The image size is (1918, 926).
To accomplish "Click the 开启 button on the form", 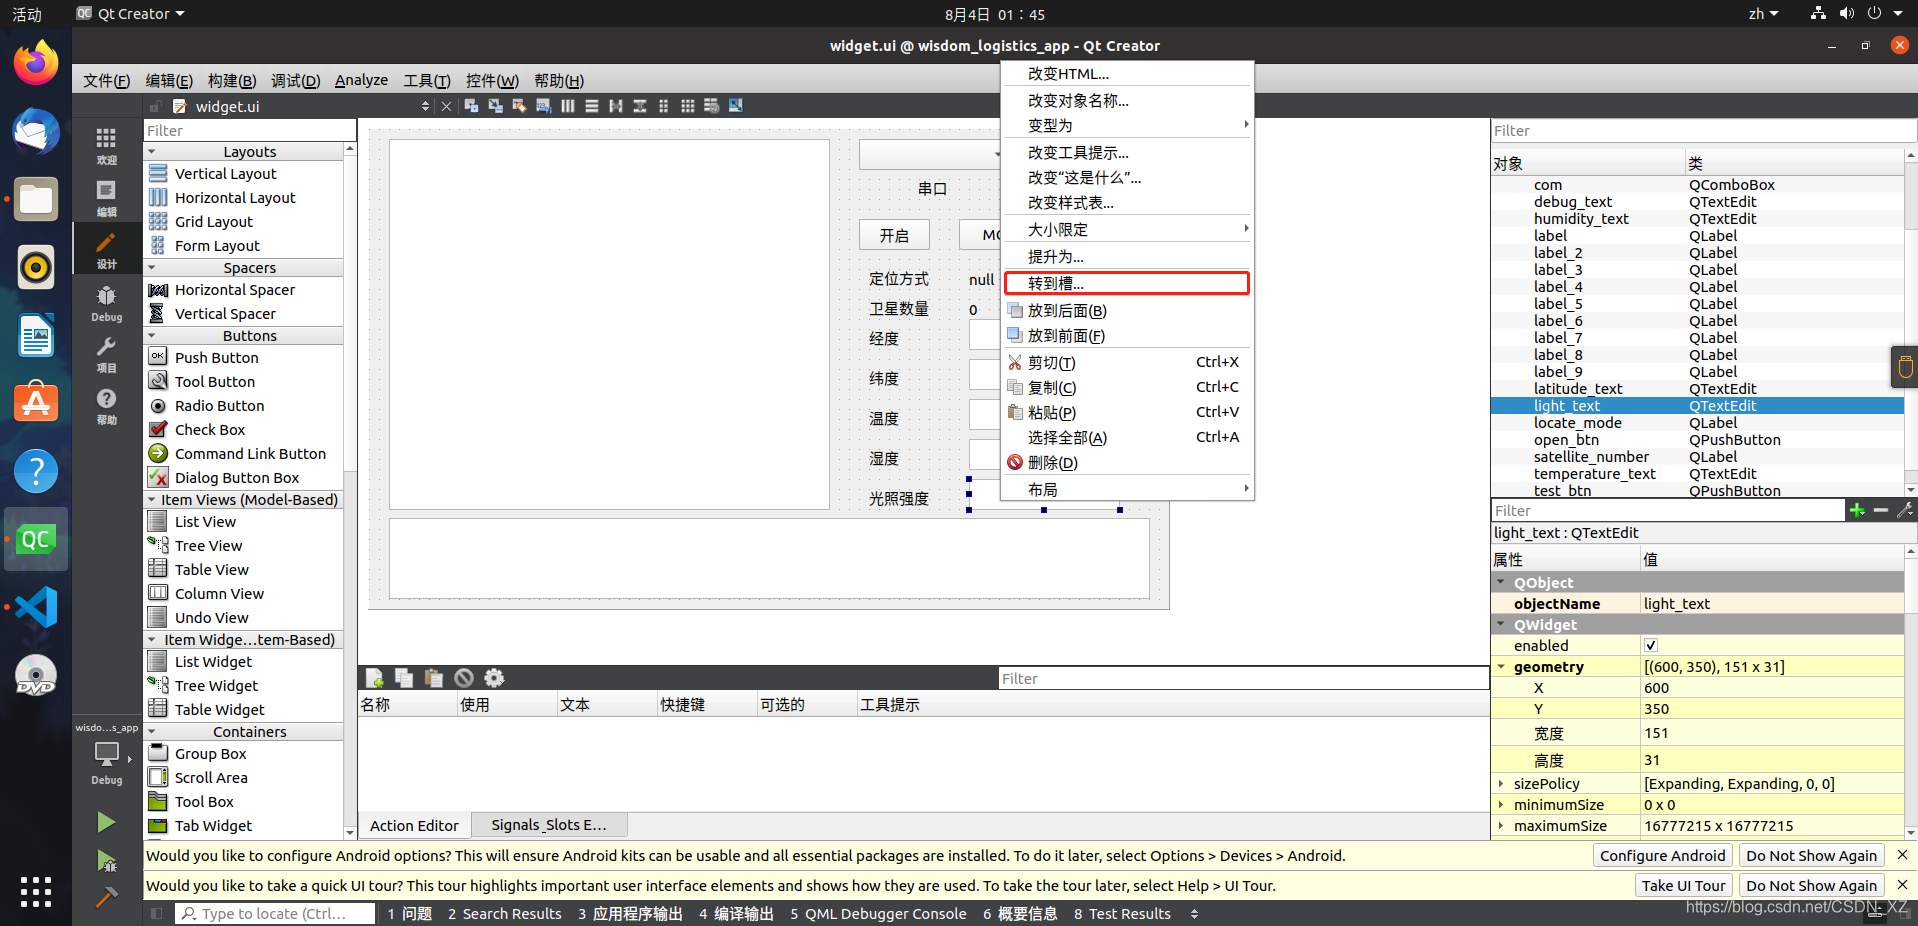I will point(894,235).
